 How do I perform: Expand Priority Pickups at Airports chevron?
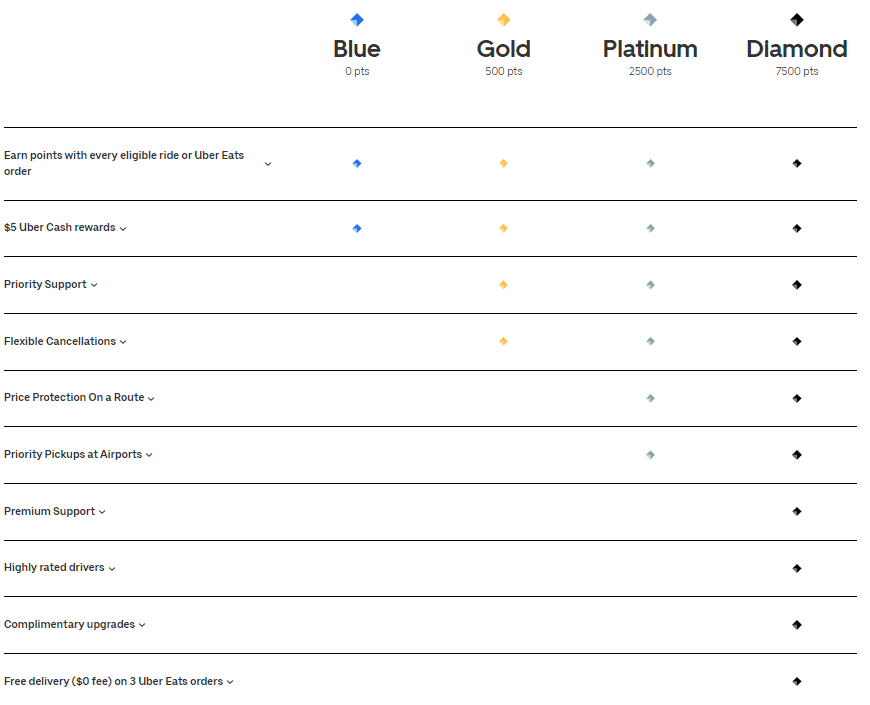[x=149, y=455]
